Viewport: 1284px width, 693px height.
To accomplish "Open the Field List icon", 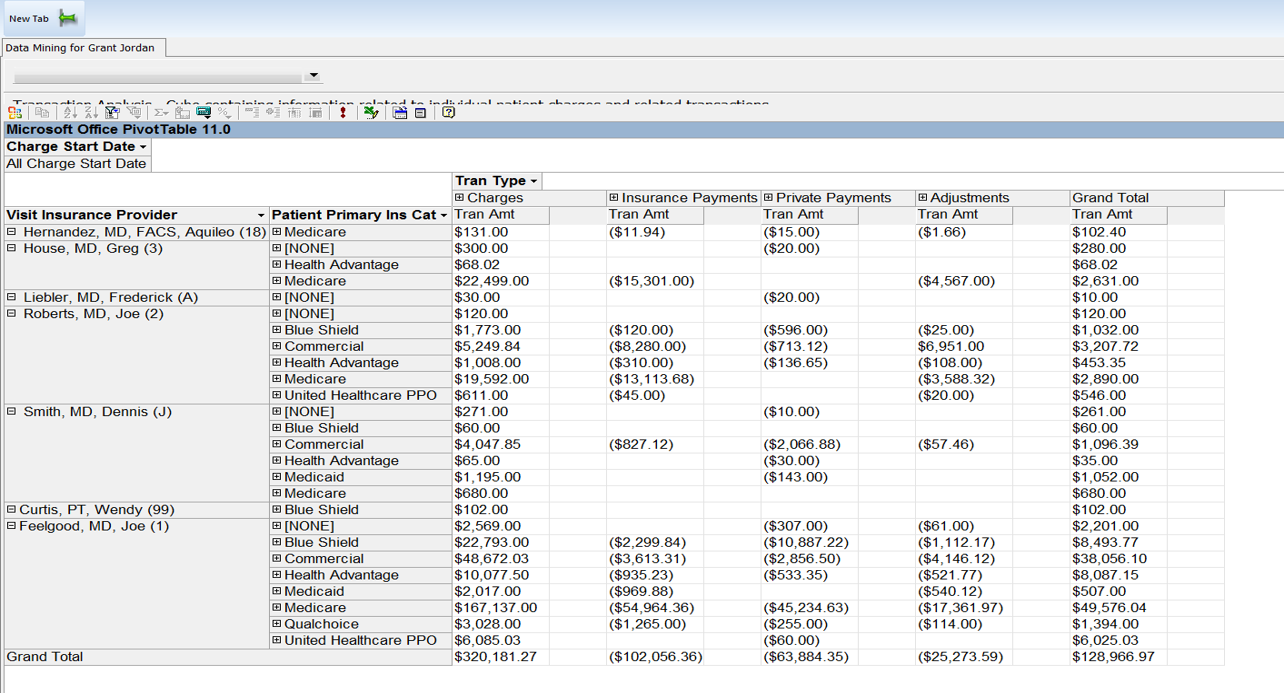I will [421, 113].
